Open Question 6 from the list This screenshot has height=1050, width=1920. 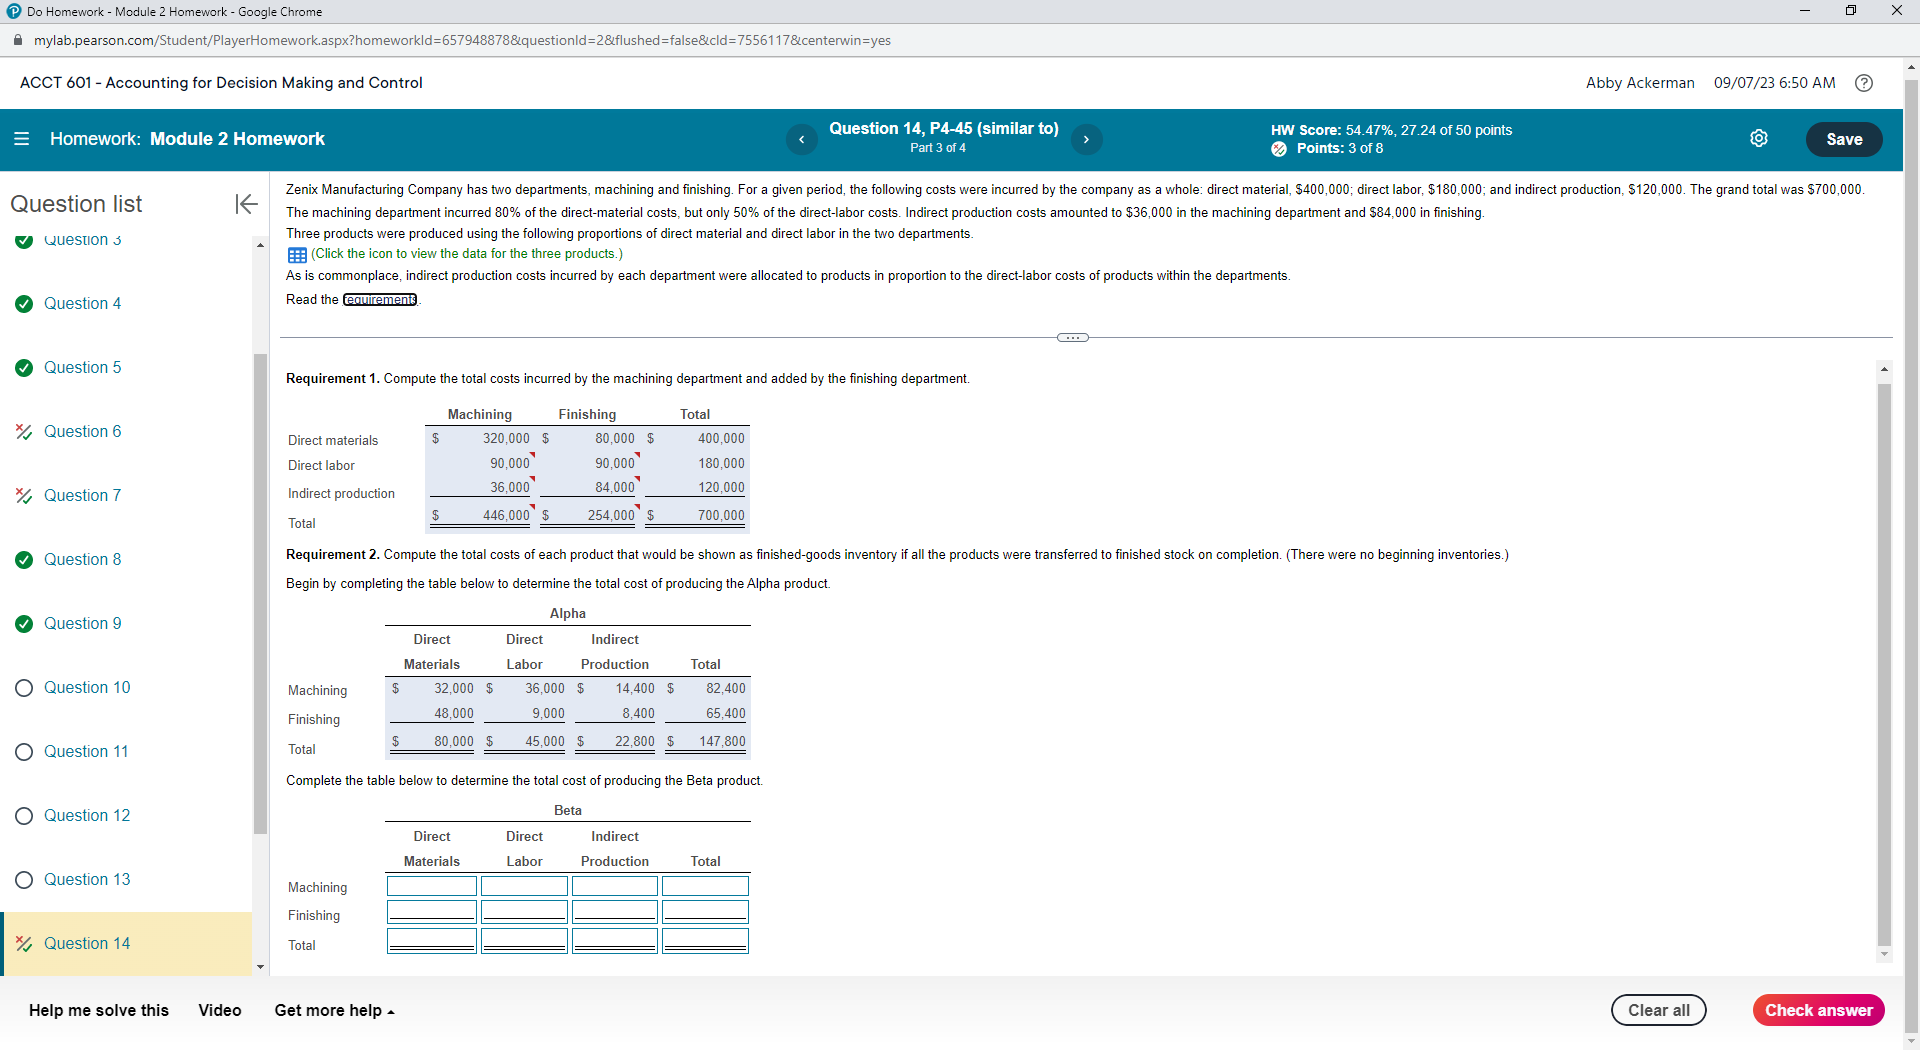point(83,432)
